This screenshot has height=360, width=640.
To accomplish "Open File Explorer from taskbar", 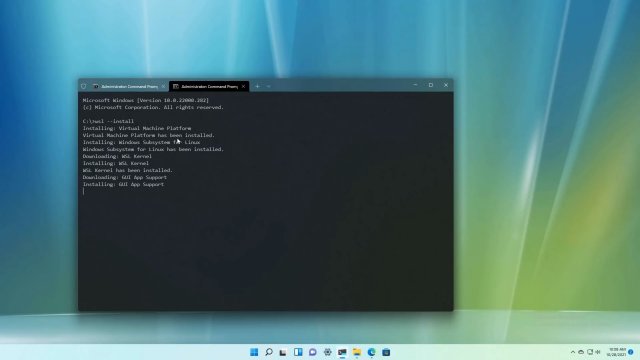I will coord(357,352).
